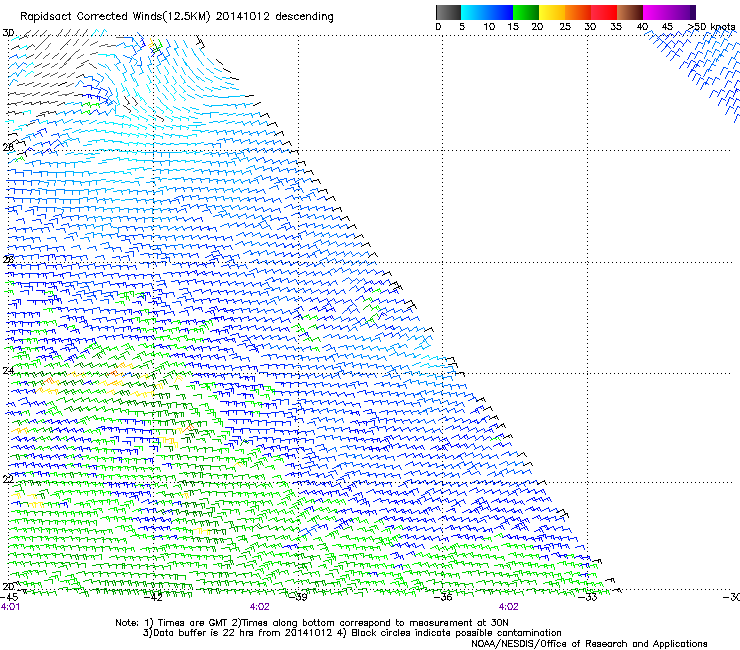
Task: Select the yellow 20-25 knots legend swatch
Action: pos(552,12)
